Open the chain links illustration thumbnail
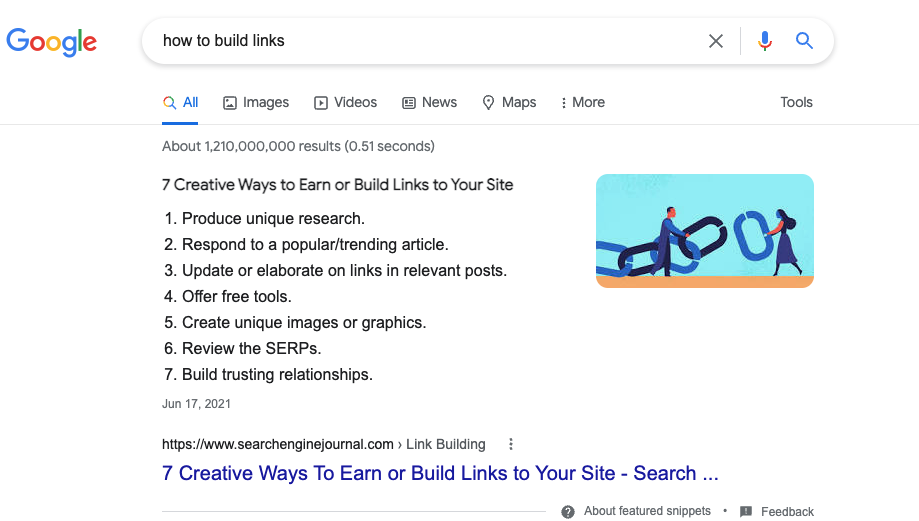 pos(704,231)
